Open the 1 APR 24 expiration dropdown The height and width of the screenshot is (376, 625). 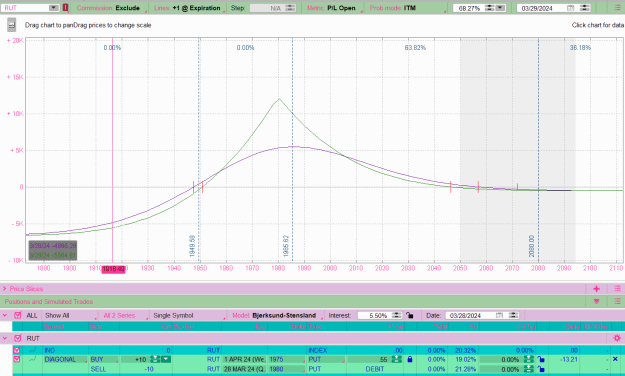tap(244, 359)
